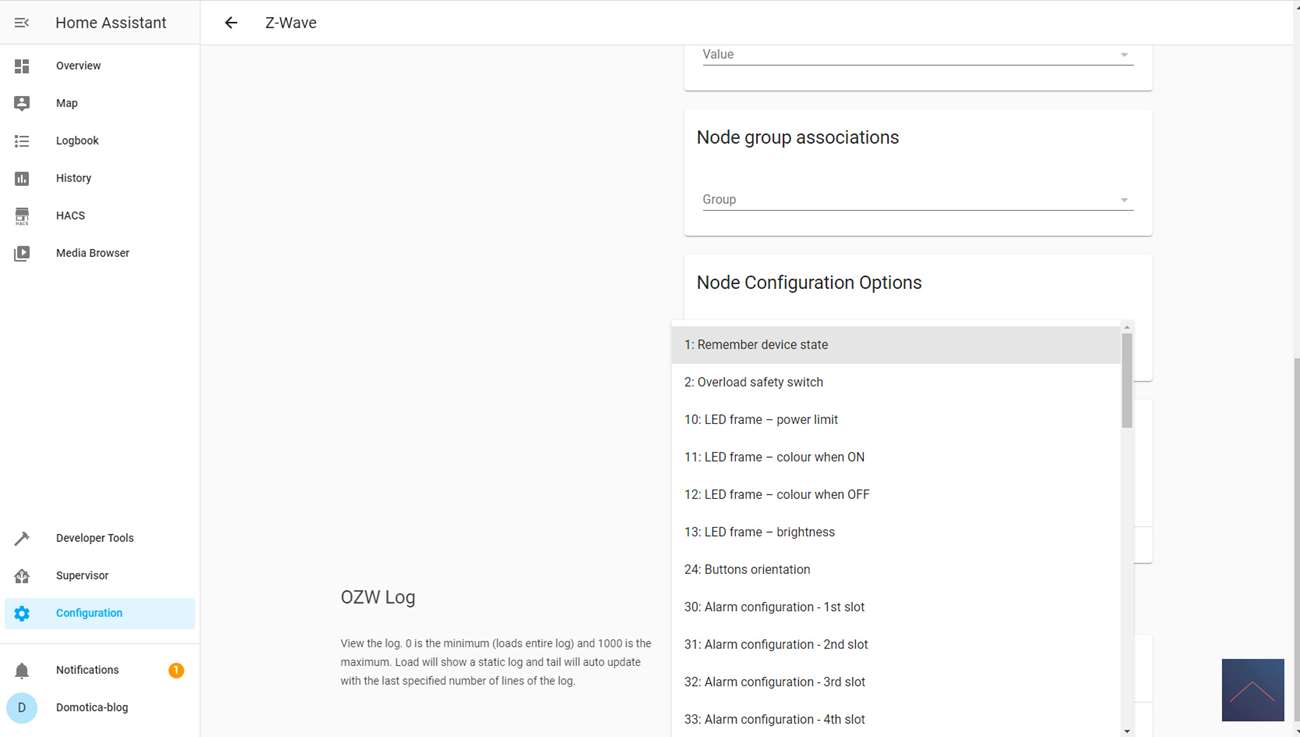Viewport: 1300px width, 737px height.
Task: Open the Configuration menu item
Action: [89, 613]
